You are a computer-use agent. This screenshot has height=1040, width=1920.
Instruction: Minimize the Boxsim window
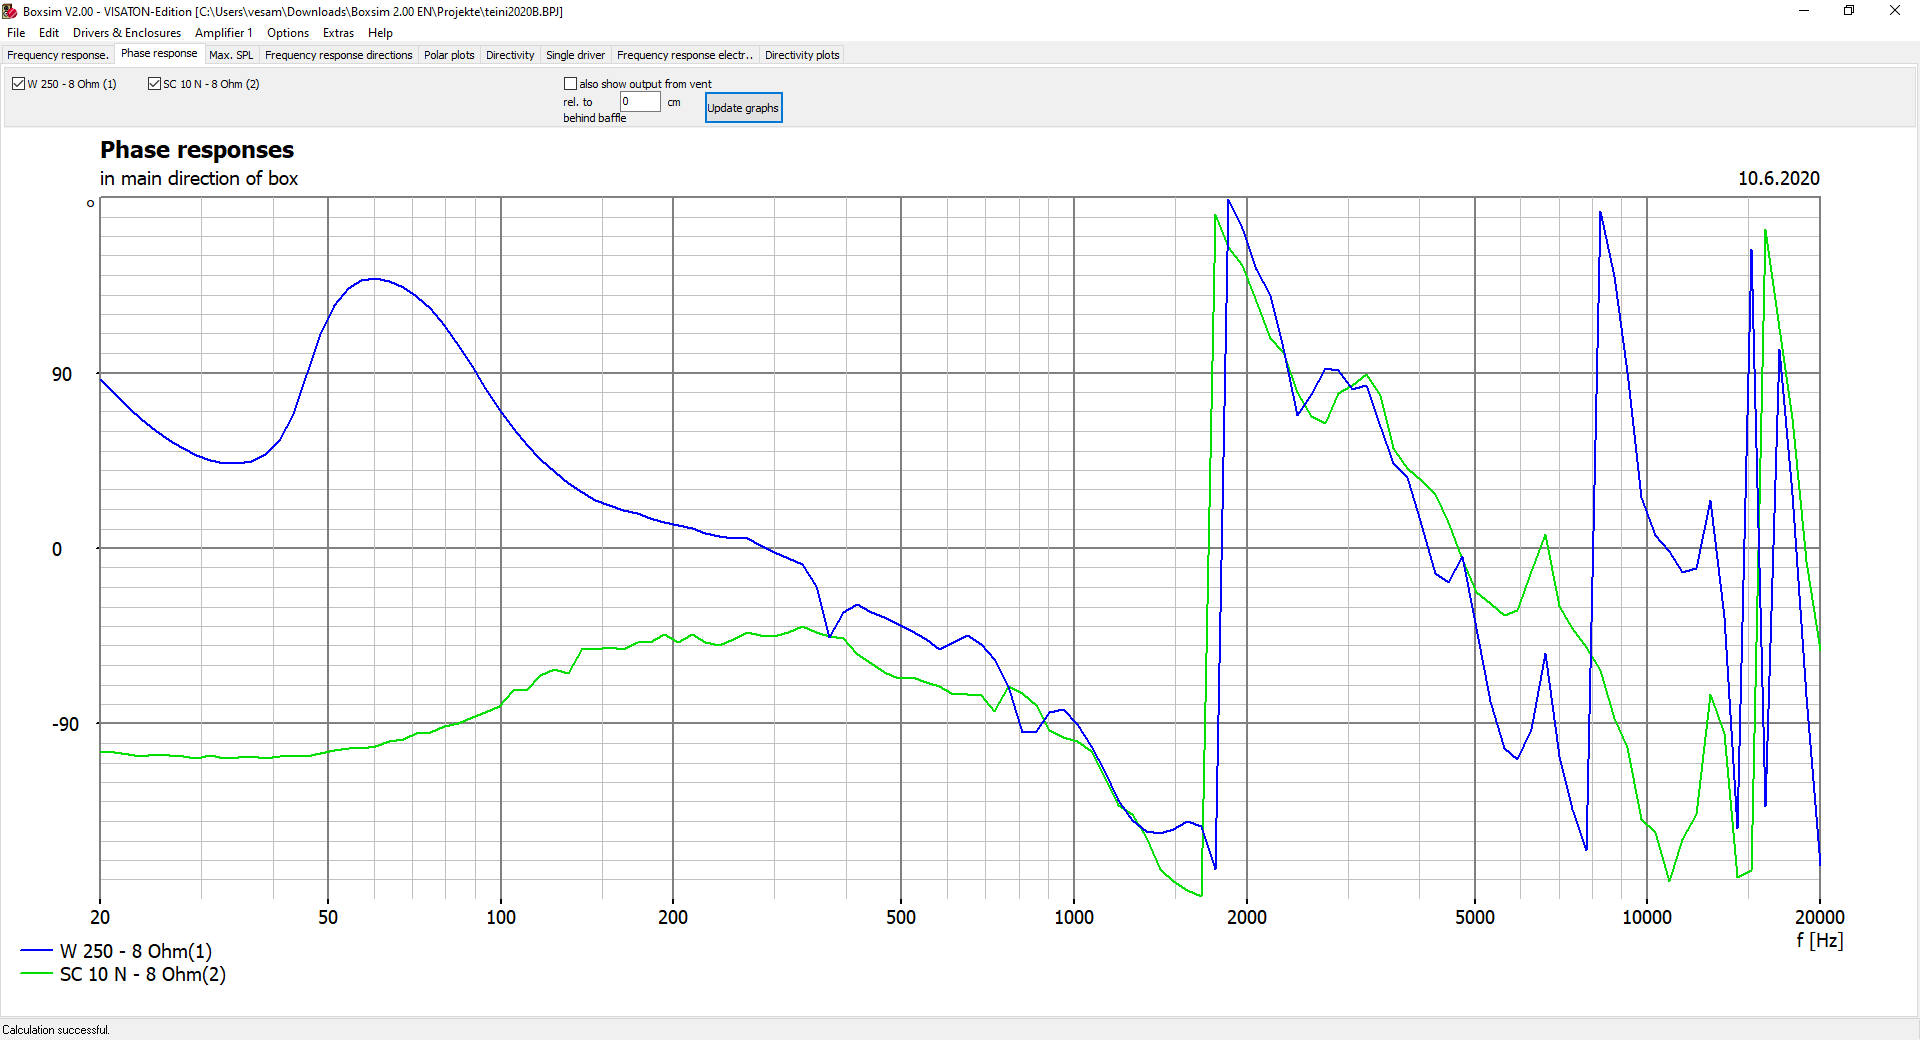coord(1804,11)
